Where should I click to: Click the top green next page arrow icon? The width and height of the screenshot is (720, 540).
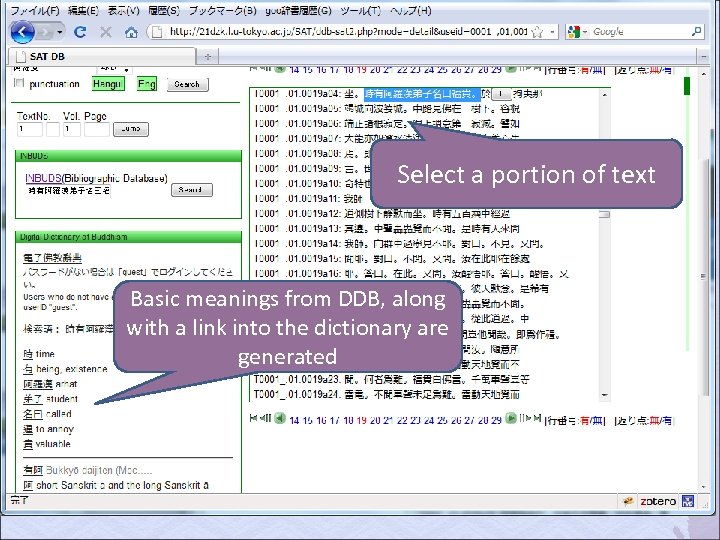click(511, 69)
